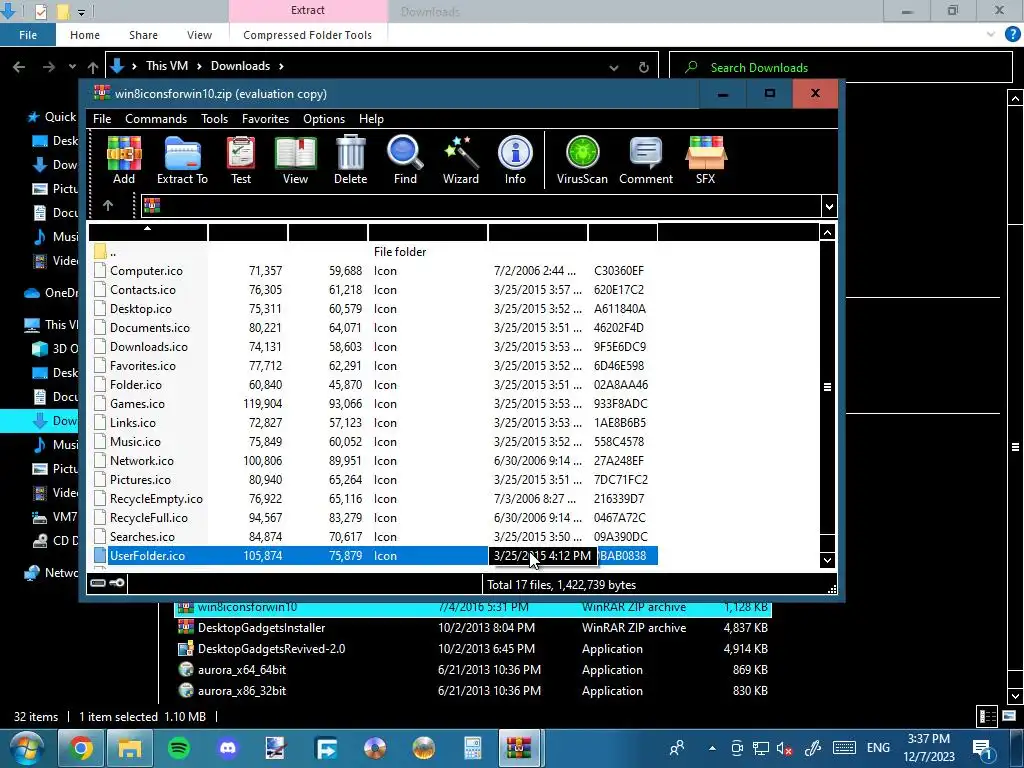1024x768 pixels.
Task: Click the Extract To toolbar icon
Action: point(182,160)
